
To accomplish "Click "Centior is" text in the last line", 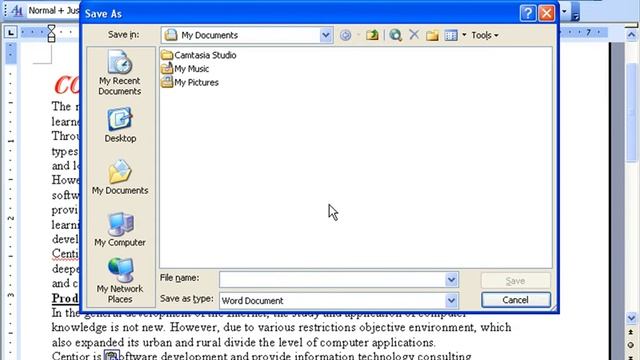I will (76, 356).
